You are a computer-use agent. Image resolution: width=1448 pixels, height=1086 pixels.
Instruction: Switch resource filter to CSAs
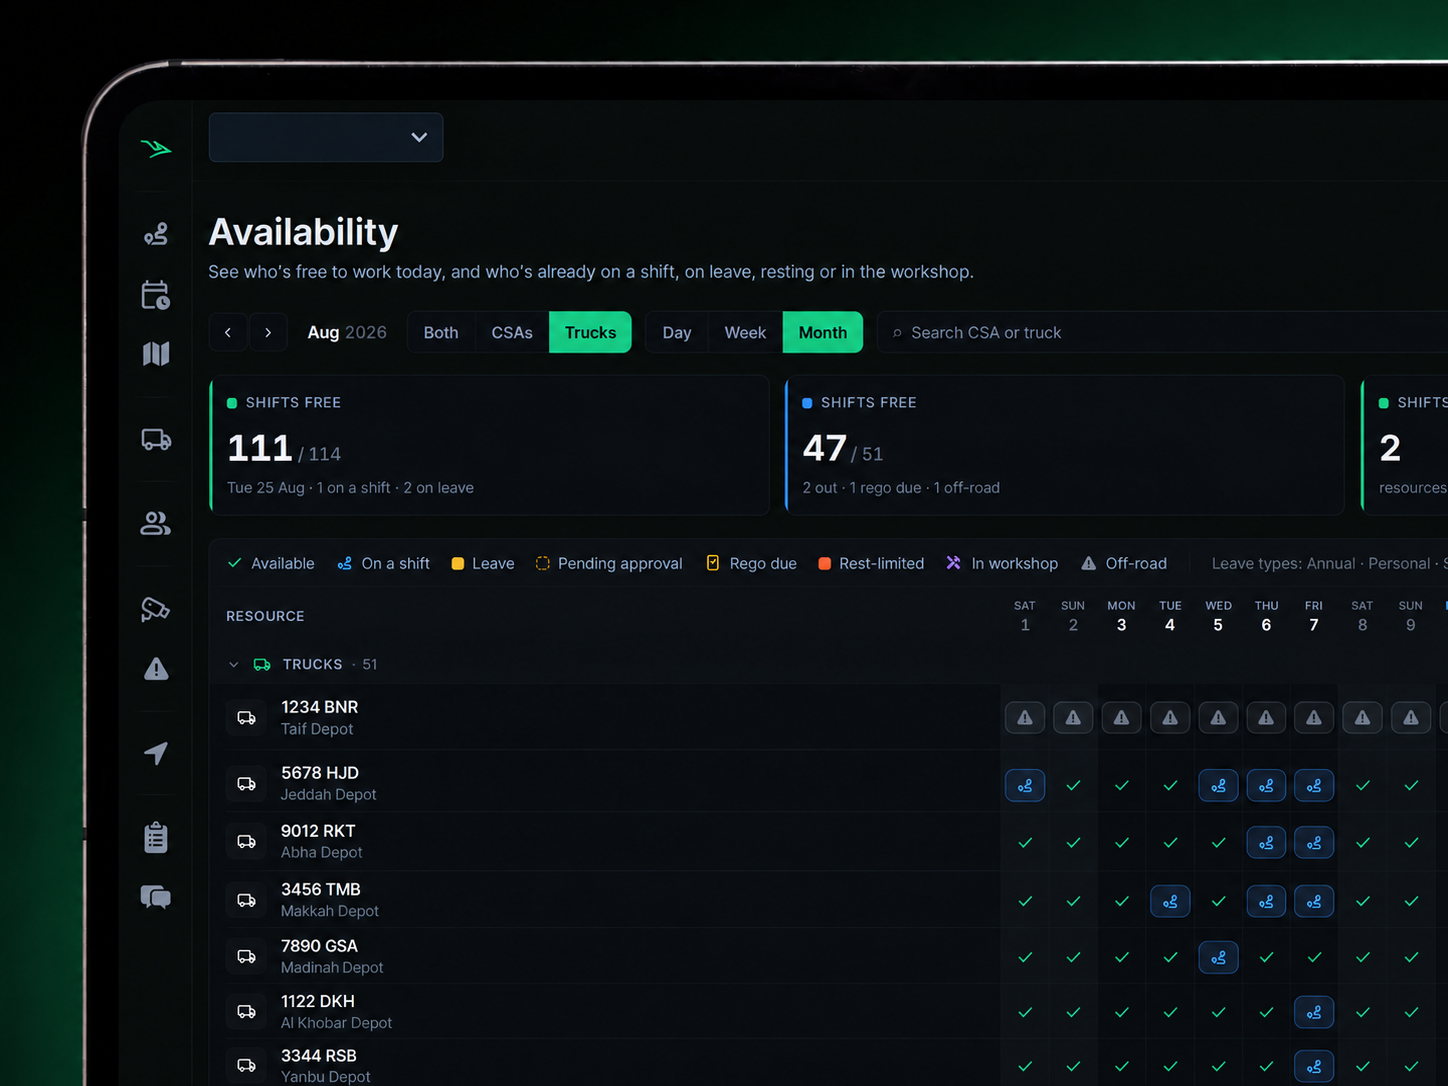point(512,333)
